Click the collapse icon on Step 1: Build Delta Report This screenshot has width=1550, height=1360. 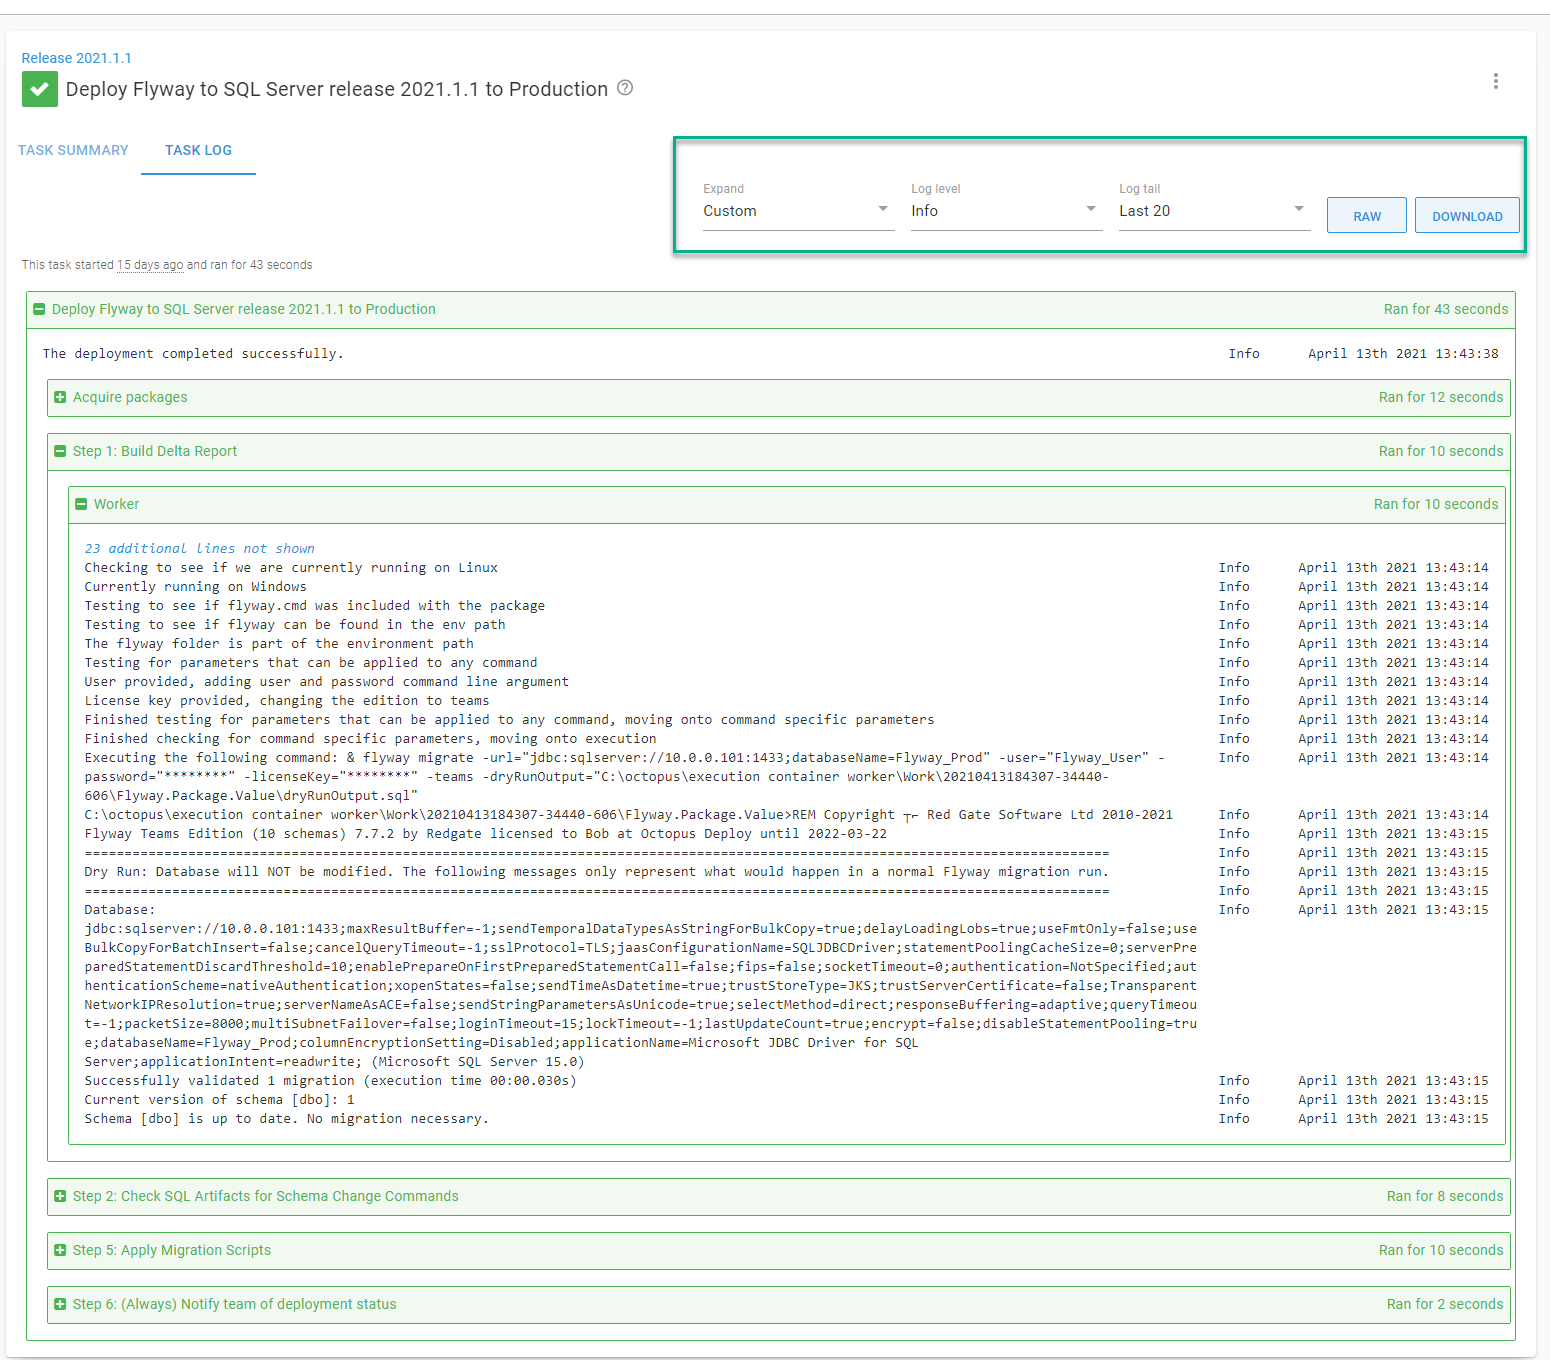click(60, 451)
